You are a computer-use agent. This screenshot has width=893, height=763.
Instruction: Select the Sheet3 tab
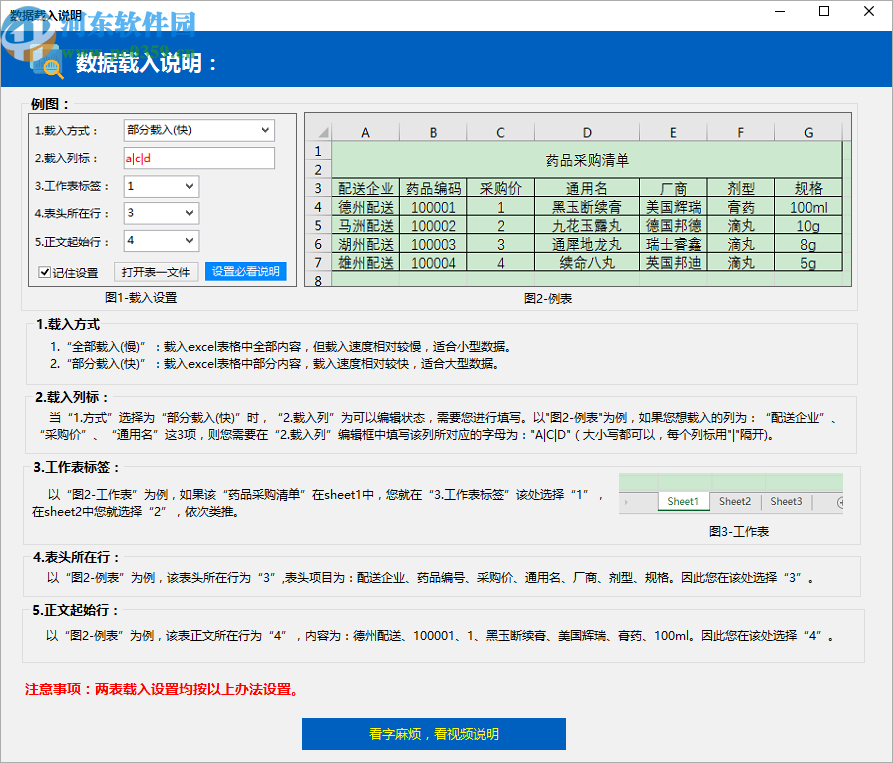point(786,501)
